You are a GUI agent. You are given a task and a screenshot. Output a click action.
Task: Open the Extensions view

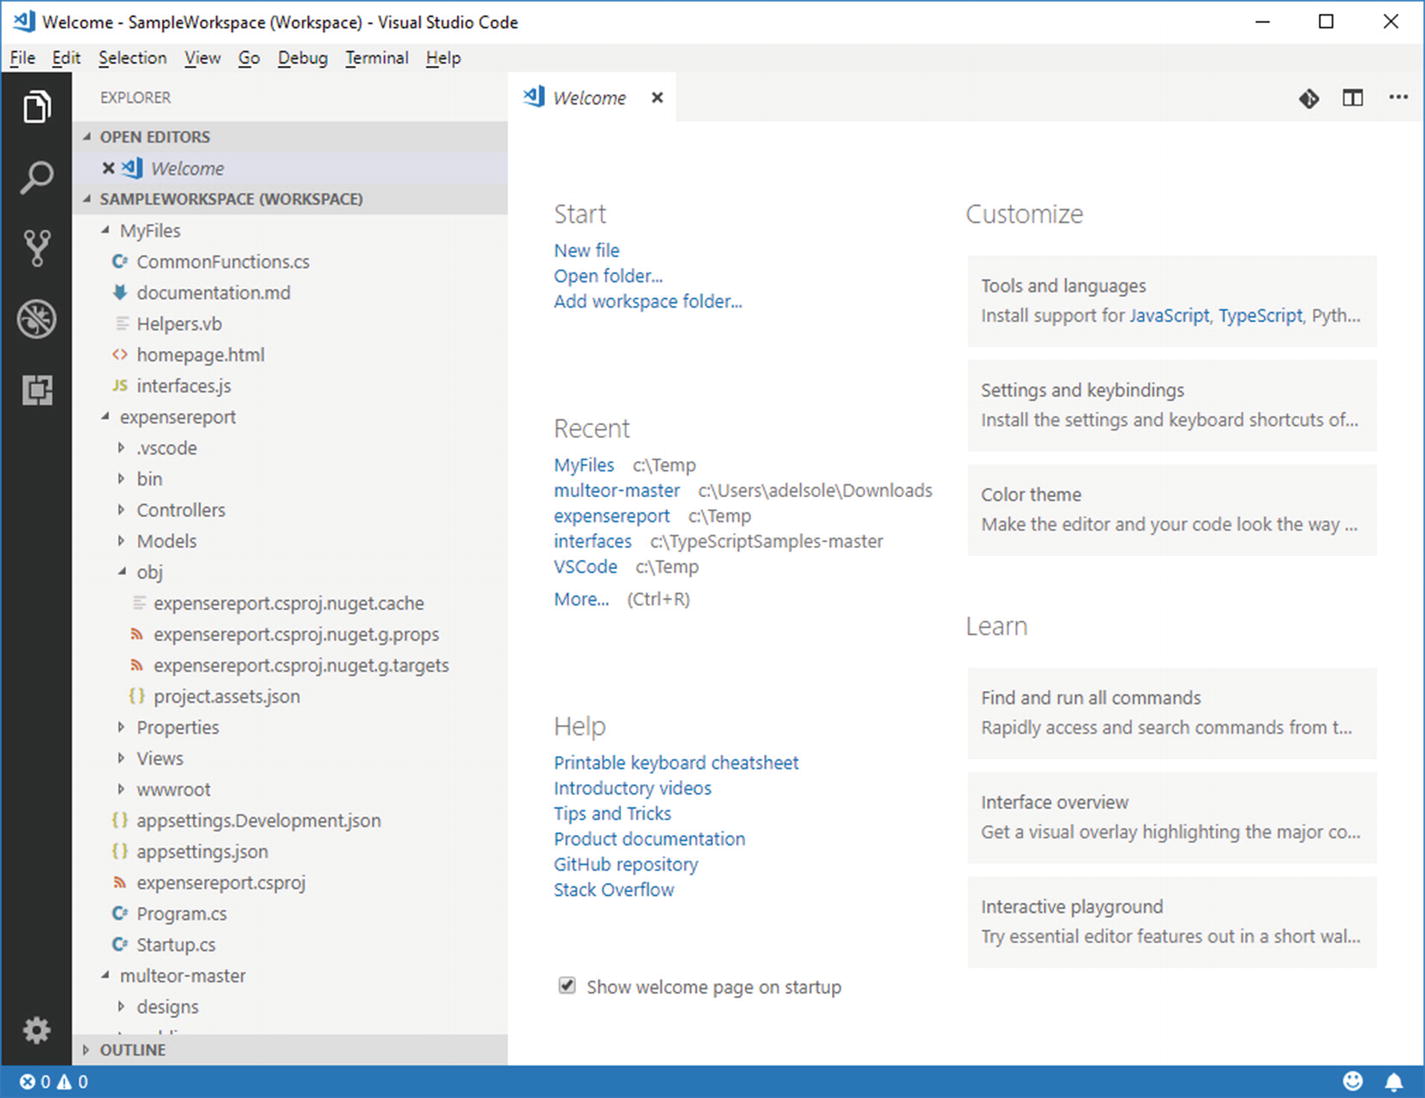pos(37,389)
